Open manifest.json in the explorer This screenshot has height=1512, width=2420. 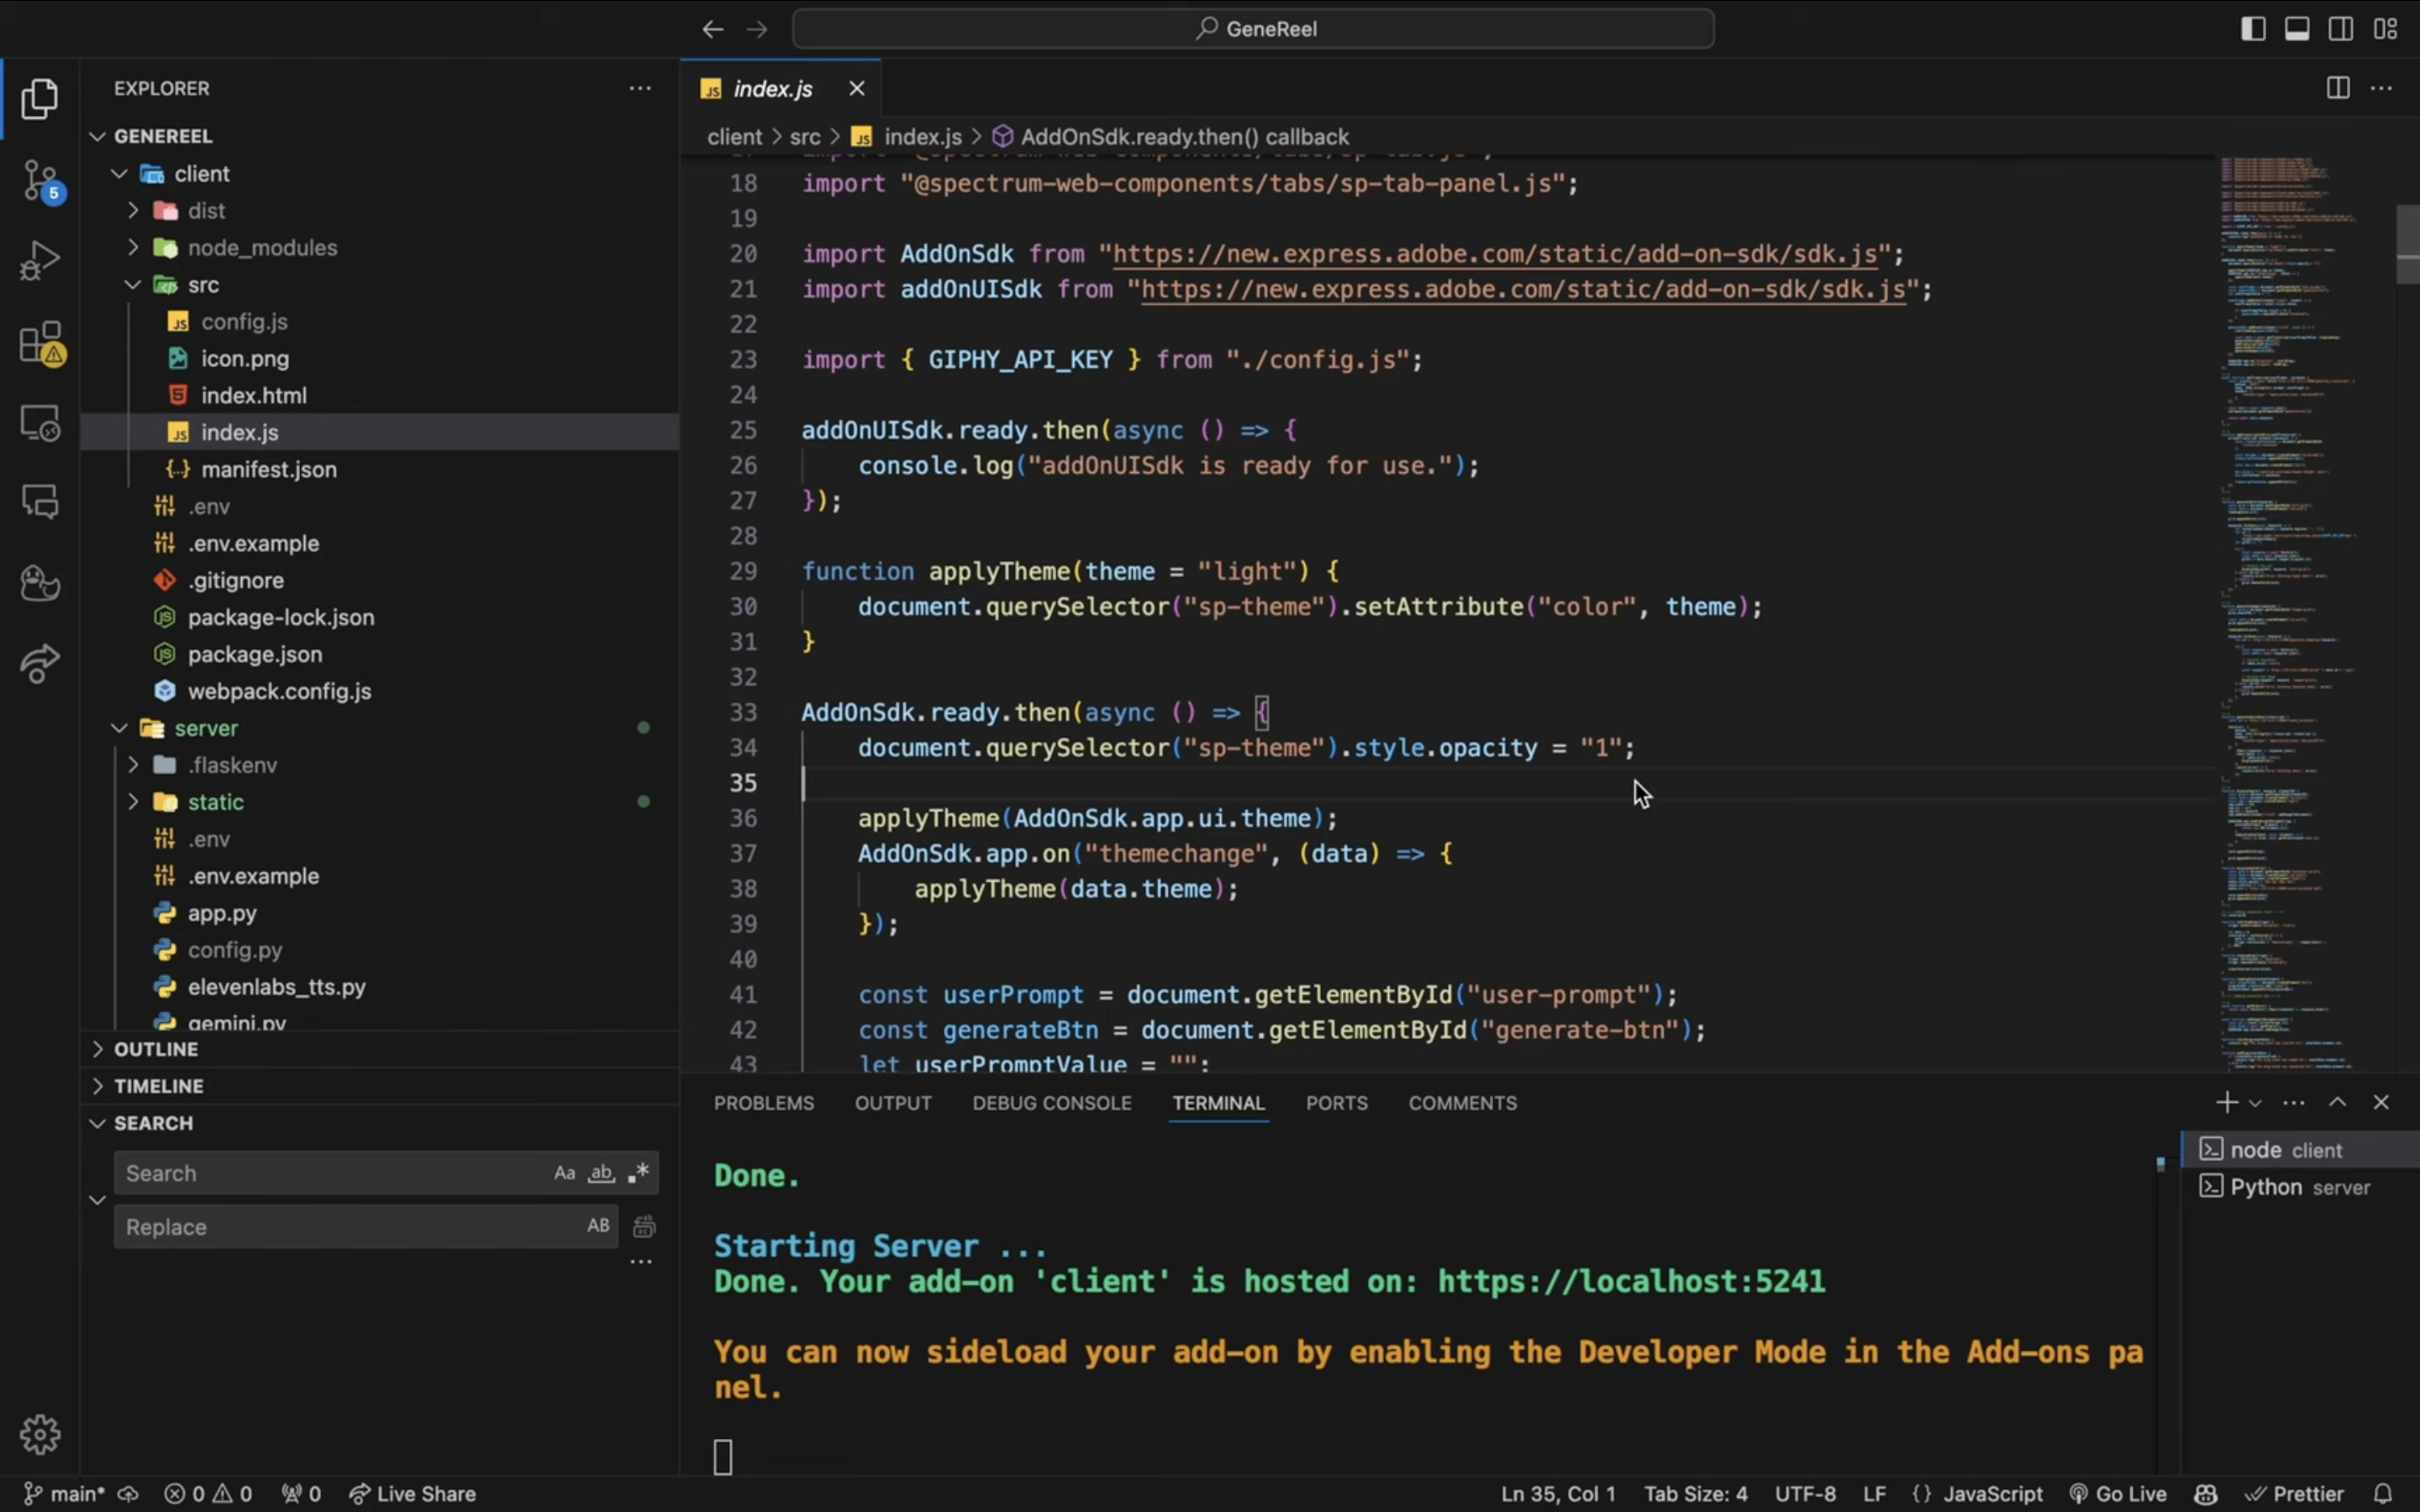(x=268, y=469)
